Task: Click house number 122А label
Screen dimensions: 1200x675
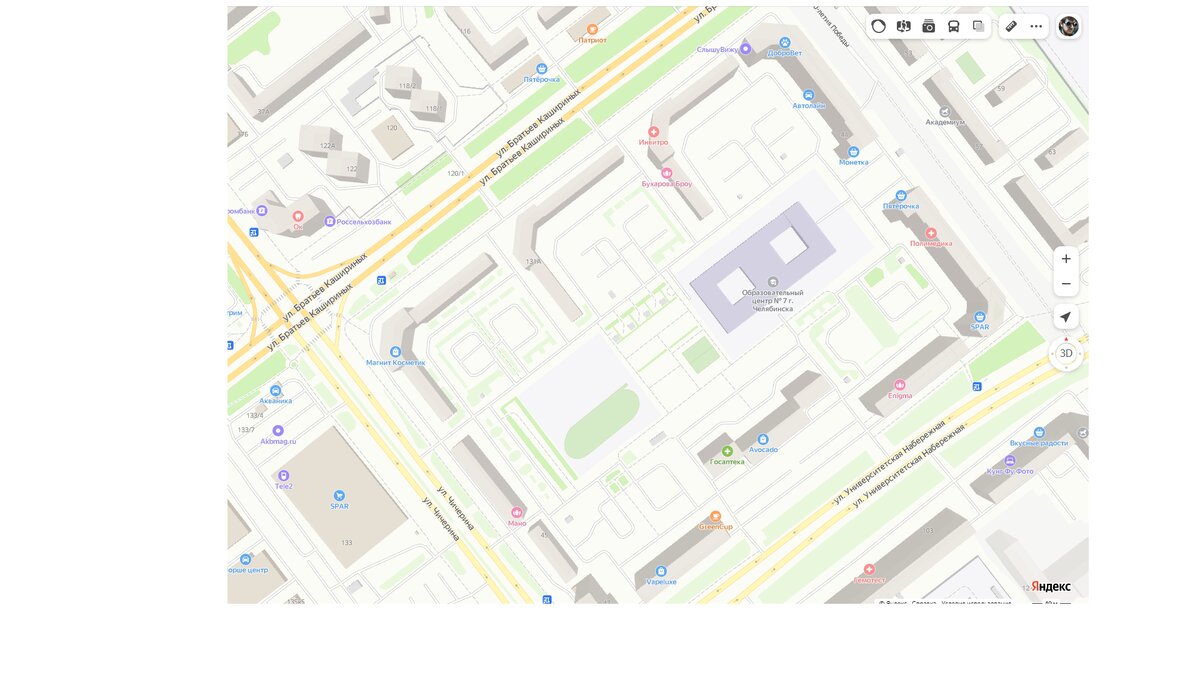Action: 328,146
